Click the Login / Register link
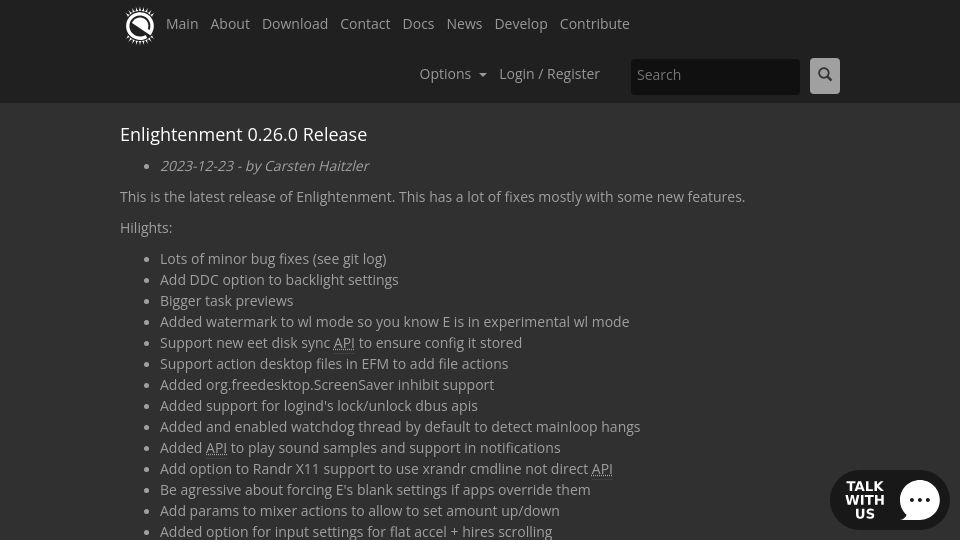The width and height of the screenshot is (960, 540). tap(549, 74)
